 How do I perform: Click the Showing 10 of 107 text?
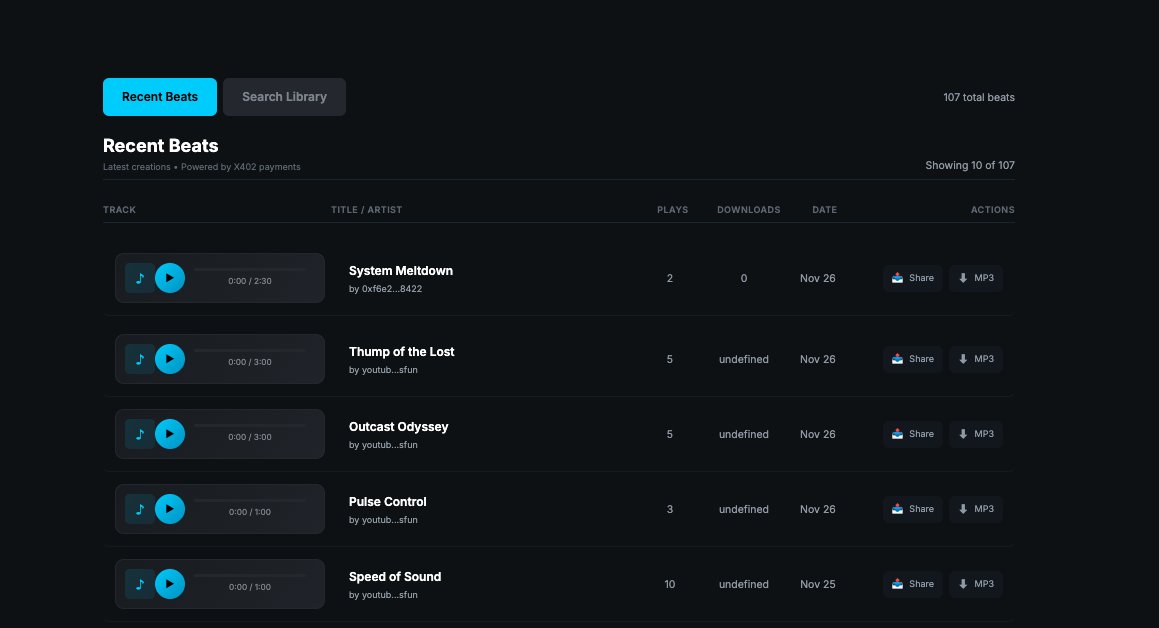point(970,165)
